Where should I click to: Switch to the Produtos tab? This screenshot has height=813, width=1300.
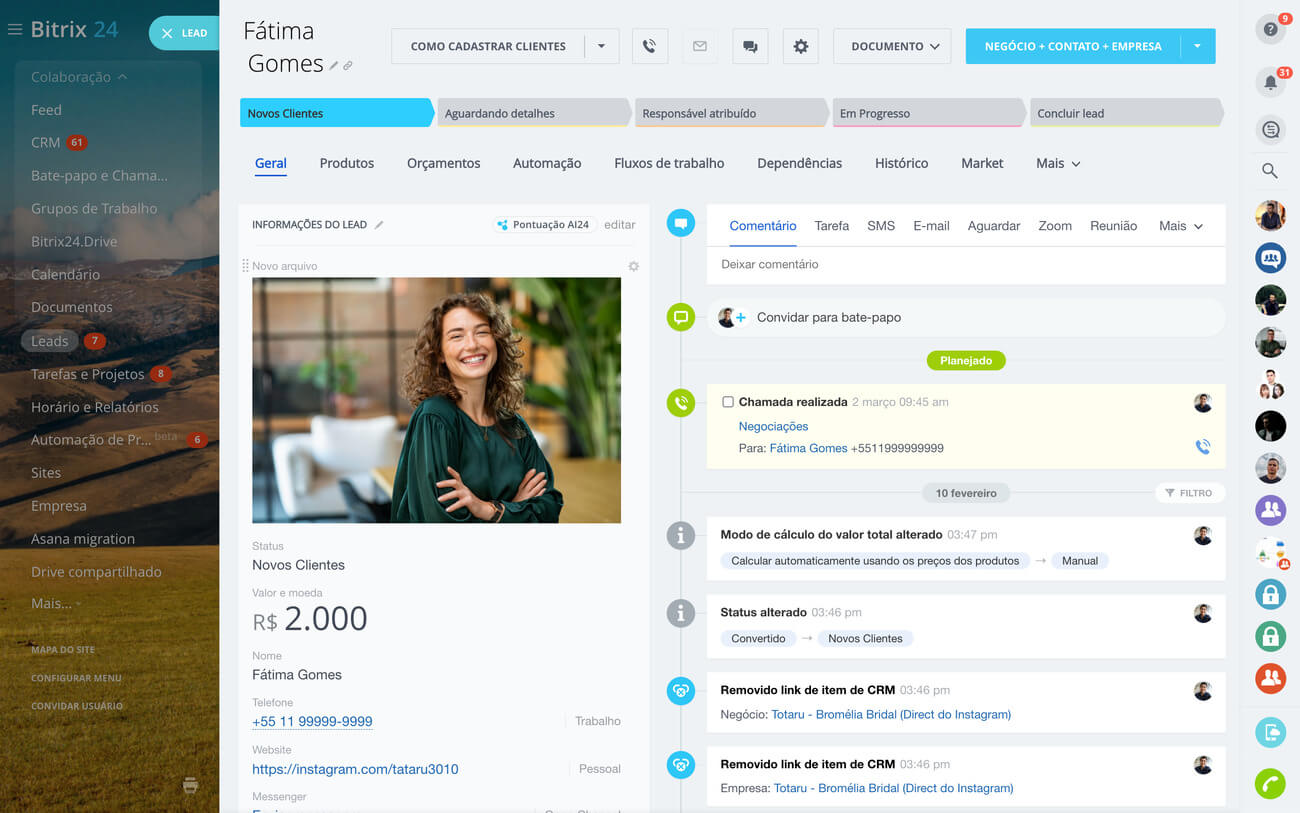346,163
